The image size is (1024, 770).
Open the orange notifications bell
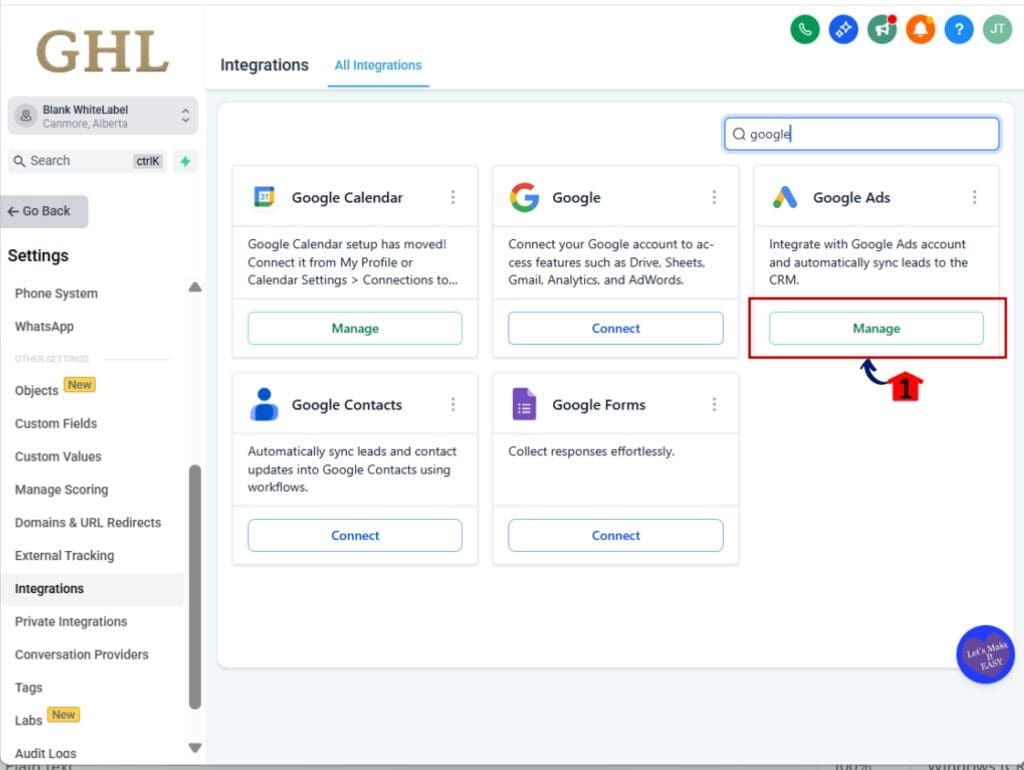click(920, 29)
